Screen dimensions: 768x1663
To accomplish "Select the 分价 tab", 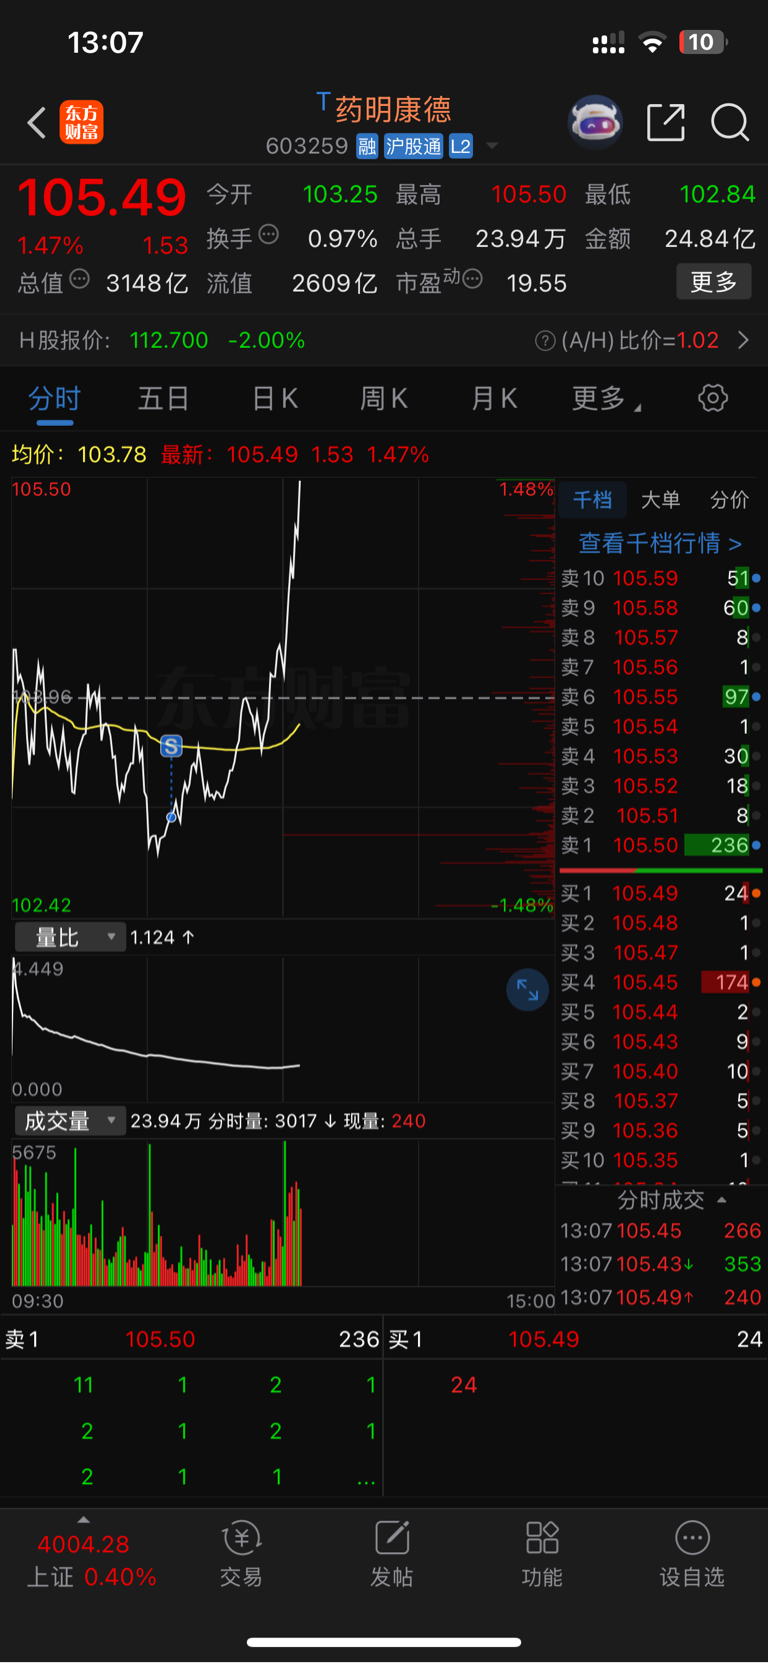I will coord(729,499).
